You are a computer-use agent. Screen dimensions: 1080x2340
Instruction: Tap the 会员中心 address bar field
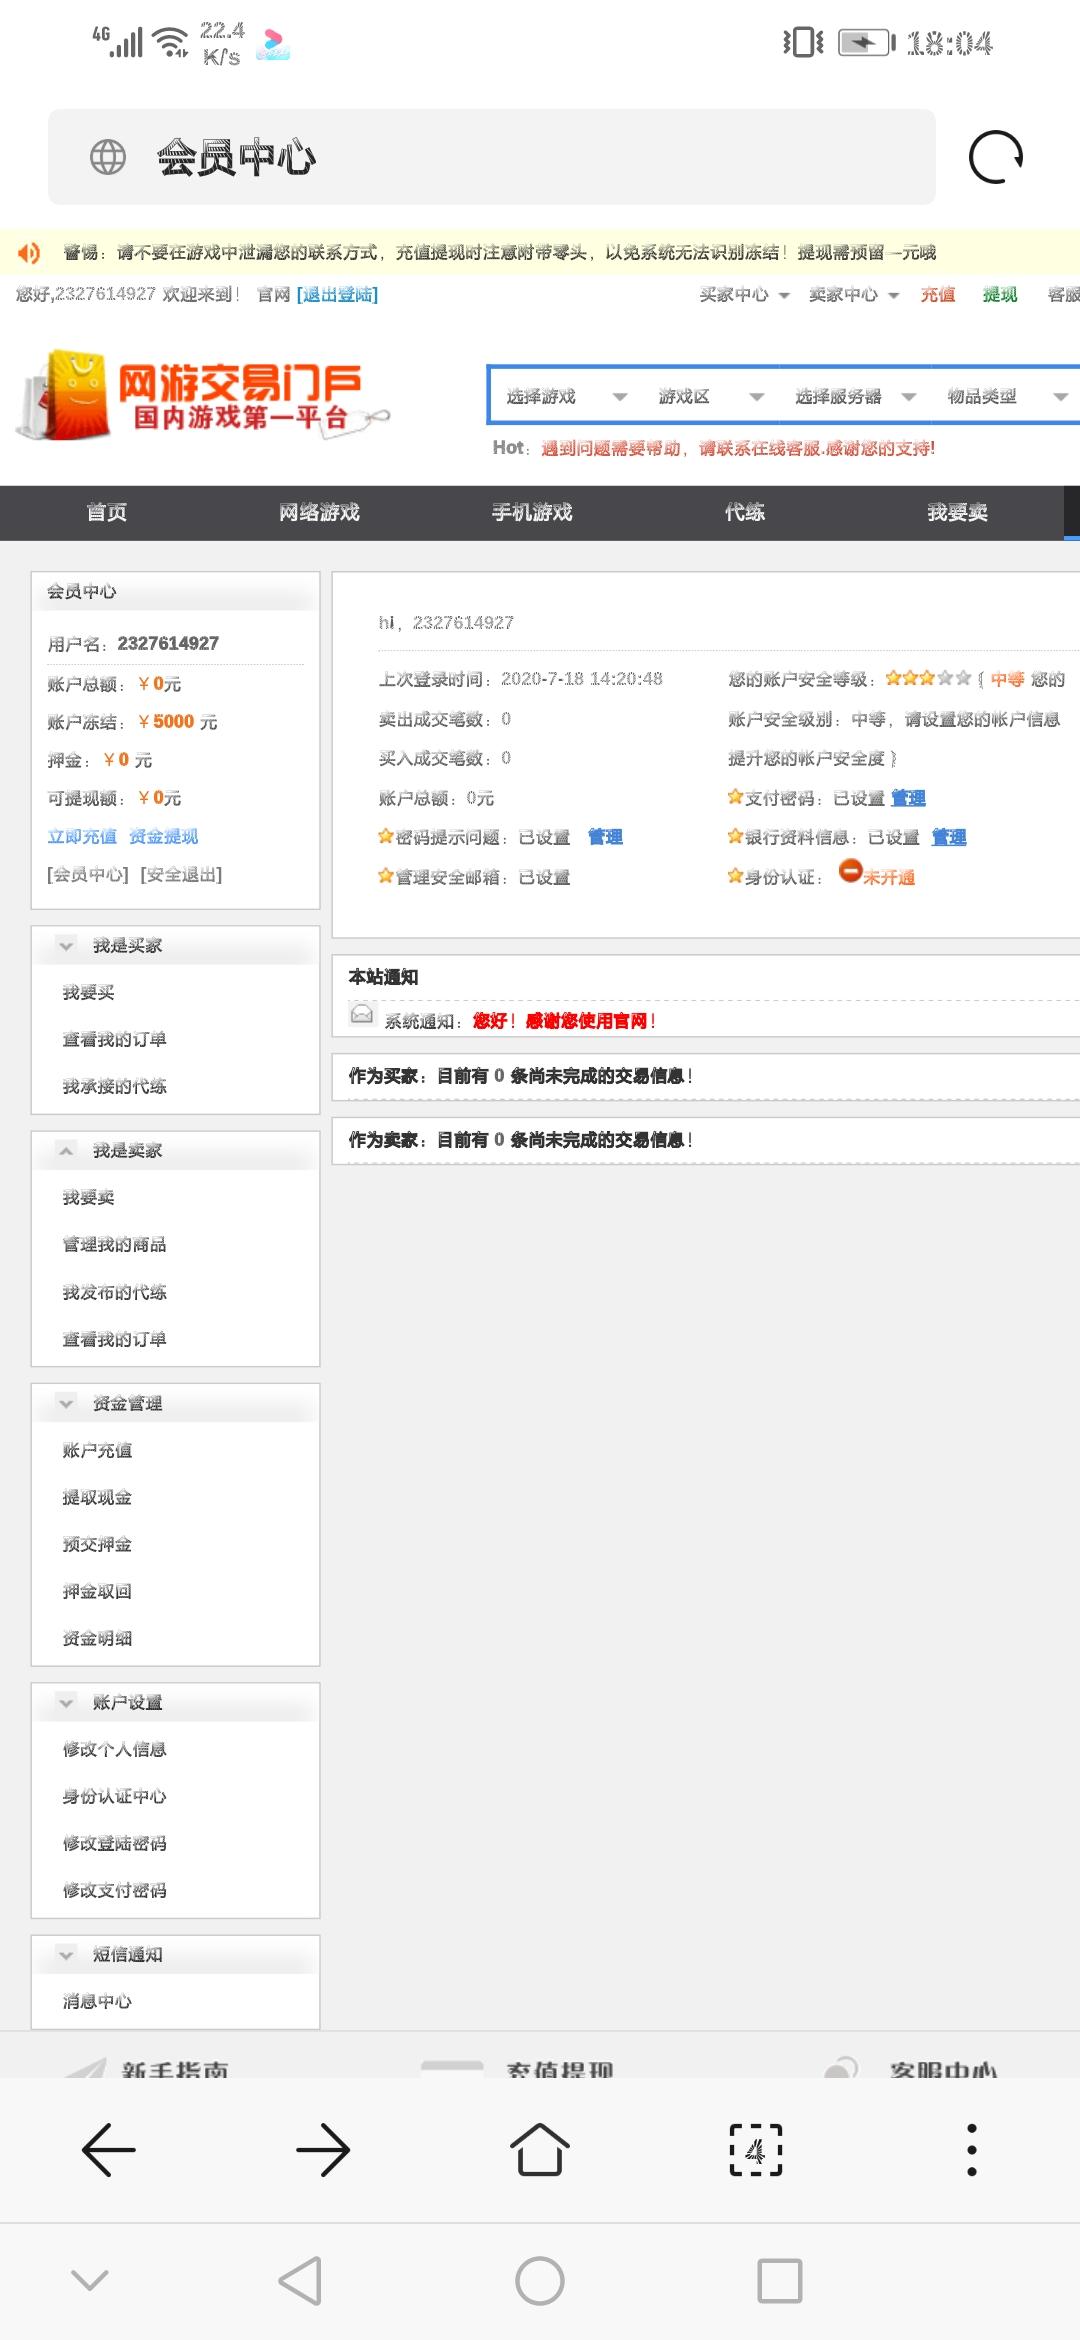(x=492, y=157)
